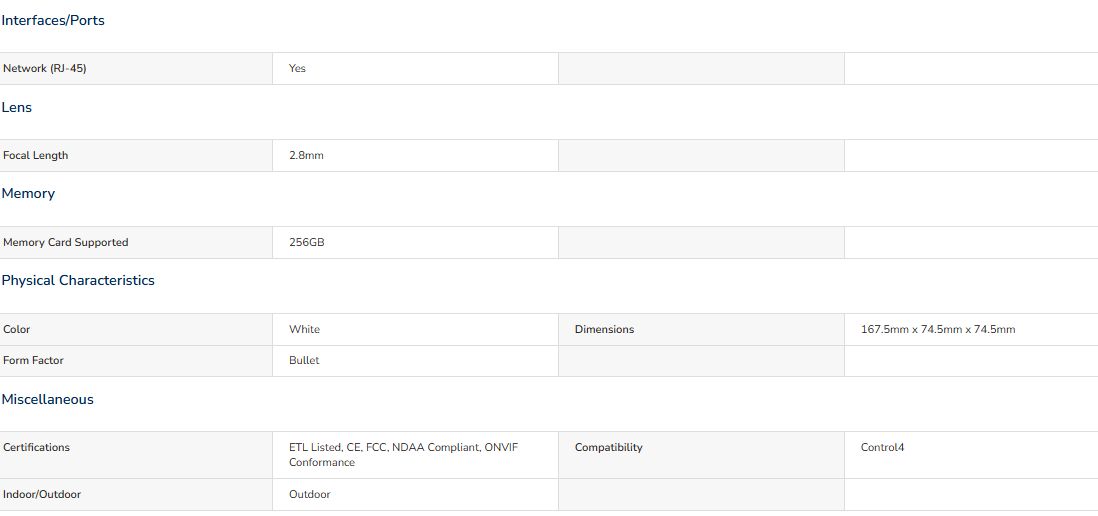Click the Lens section heading
Screen dimensions: 1098x516
17,108
